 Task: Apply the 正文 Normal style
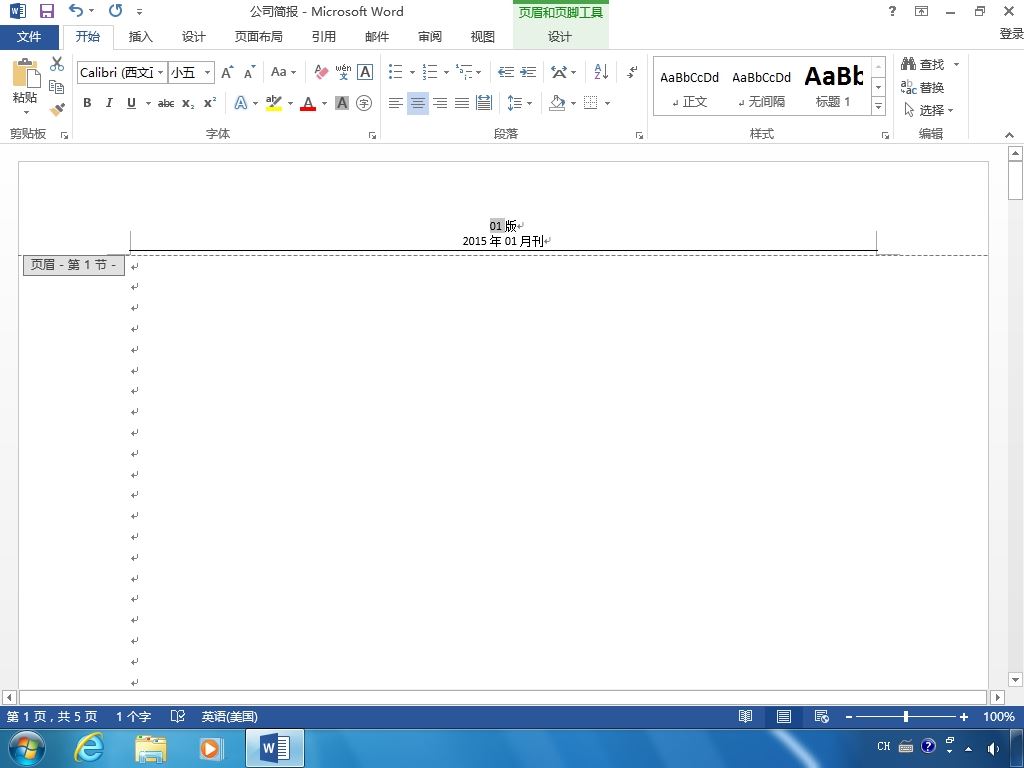click(690, 87)
